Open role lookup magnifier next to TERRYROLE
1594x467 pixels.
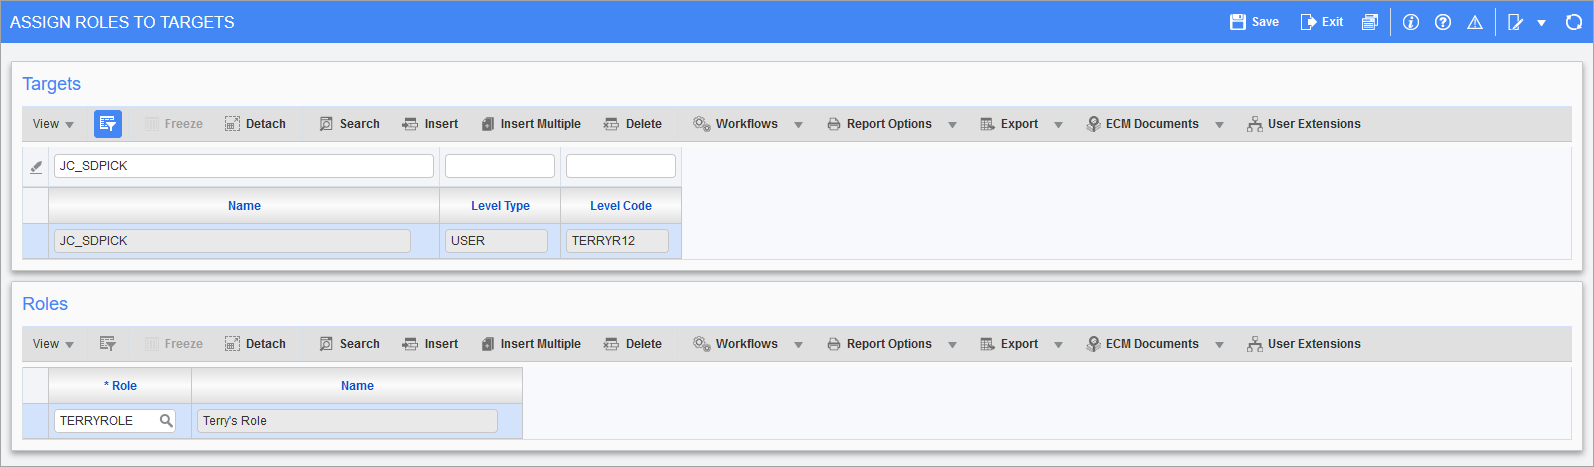[167, 421]
